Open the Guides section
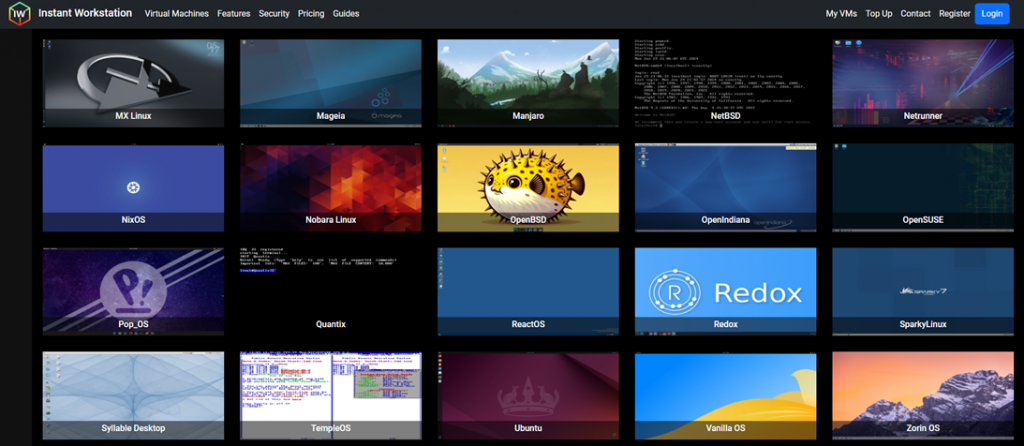Viewport: 1024px width, 446px height. coord(345,14)
